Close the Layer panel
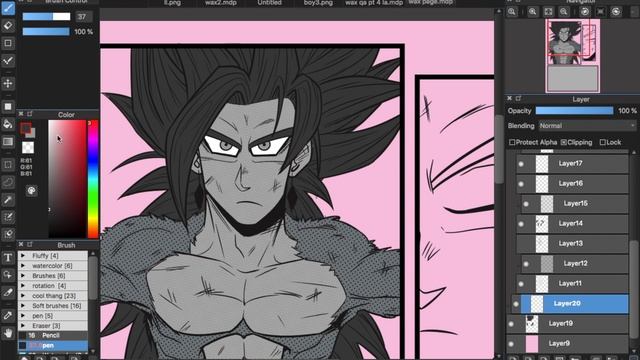Screen dimensions: 640x360 tap(509, 98)
